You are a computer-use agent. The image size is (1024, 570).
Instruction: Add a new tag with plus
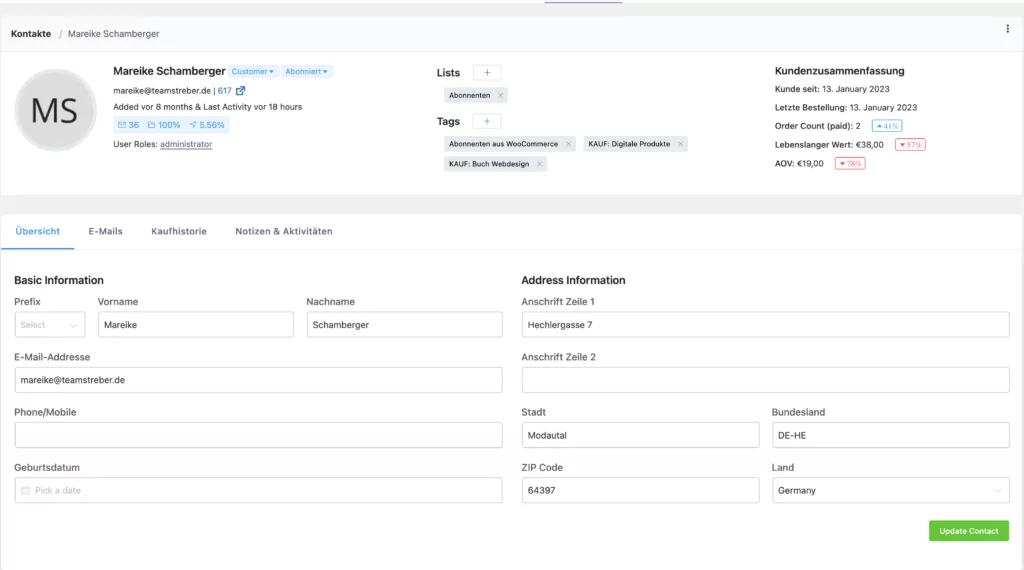[487, 121]
